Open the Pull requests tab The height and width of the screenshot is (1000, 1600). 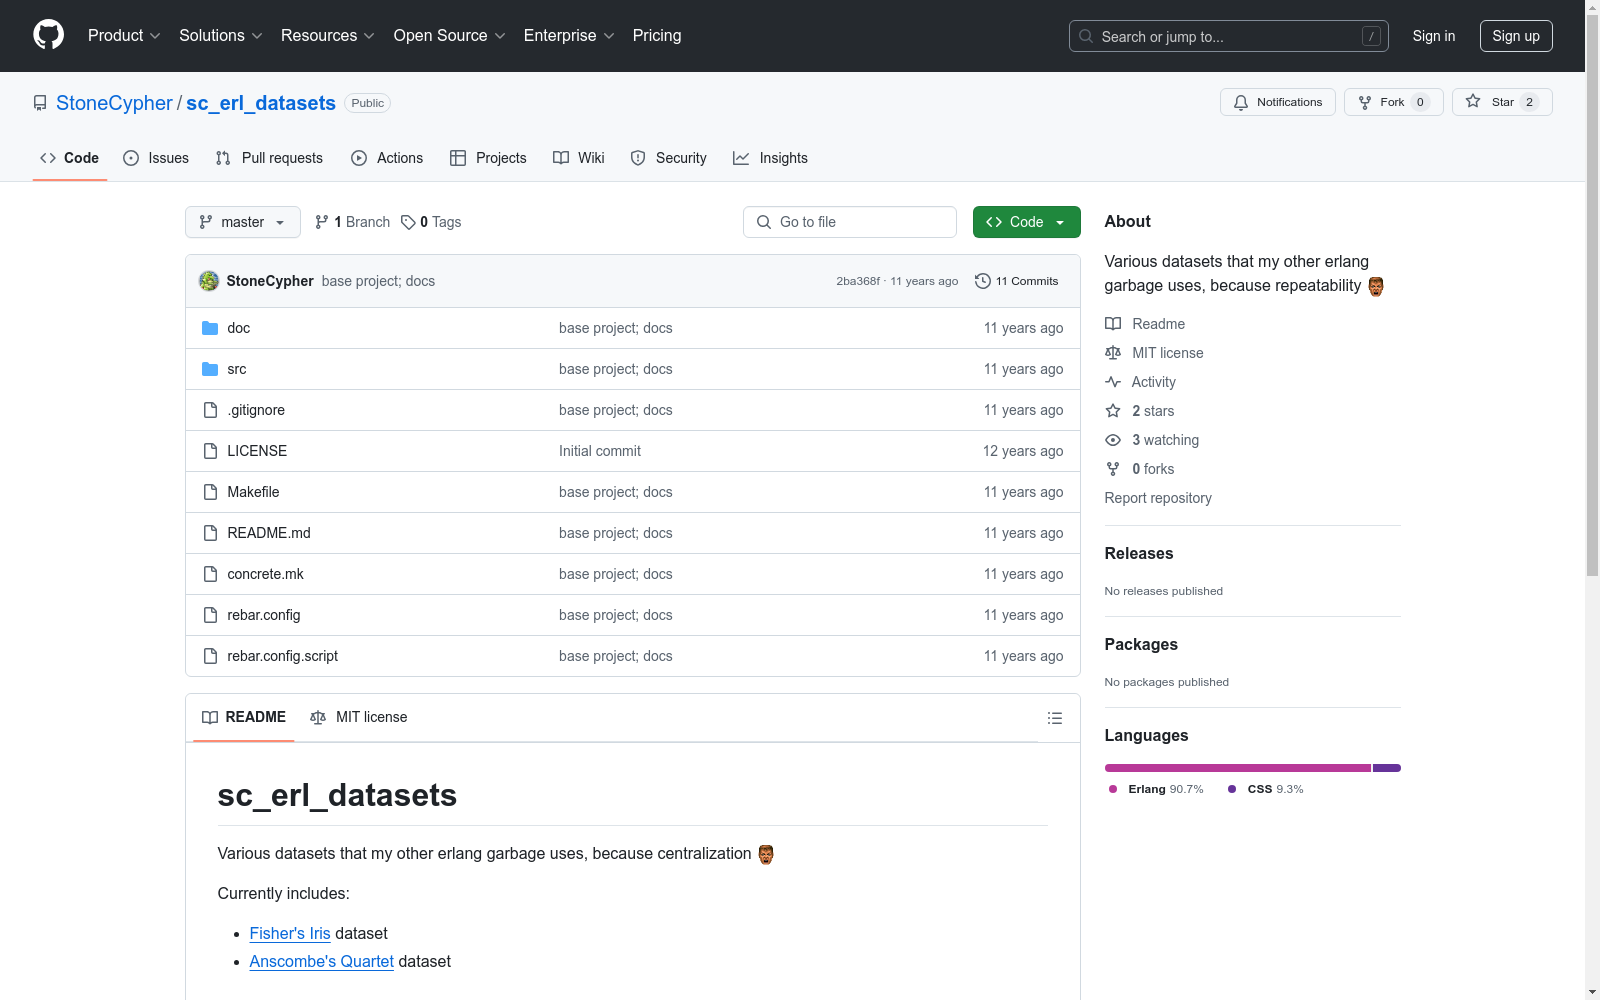pyautogui.click(x=269, y=158)
